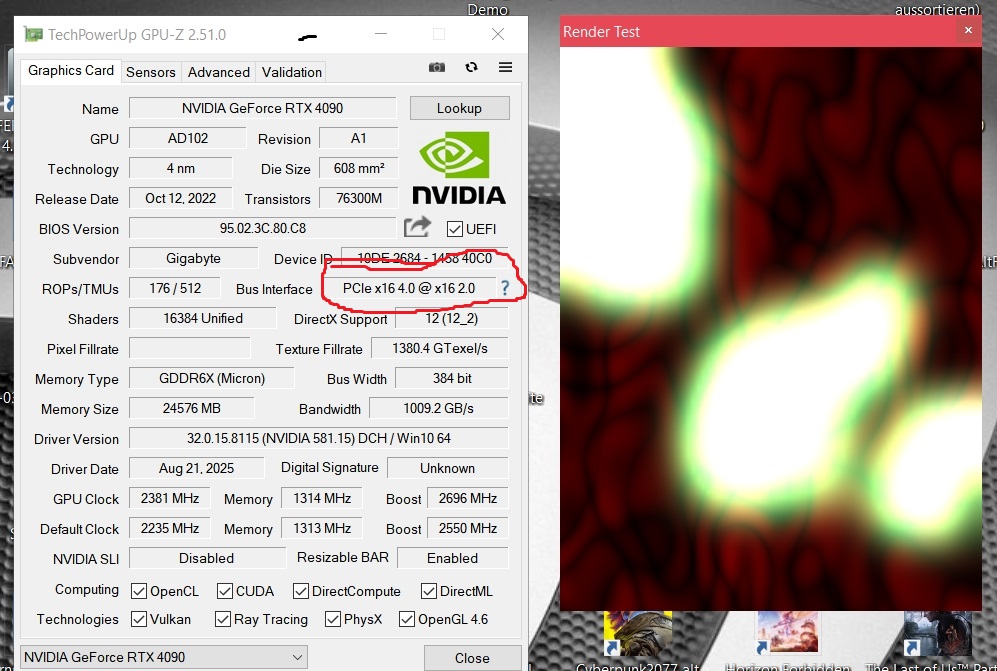Open The Last of Us desktop shortcut
This screenshot has width=997, height=671.
[x=930, y=641]
